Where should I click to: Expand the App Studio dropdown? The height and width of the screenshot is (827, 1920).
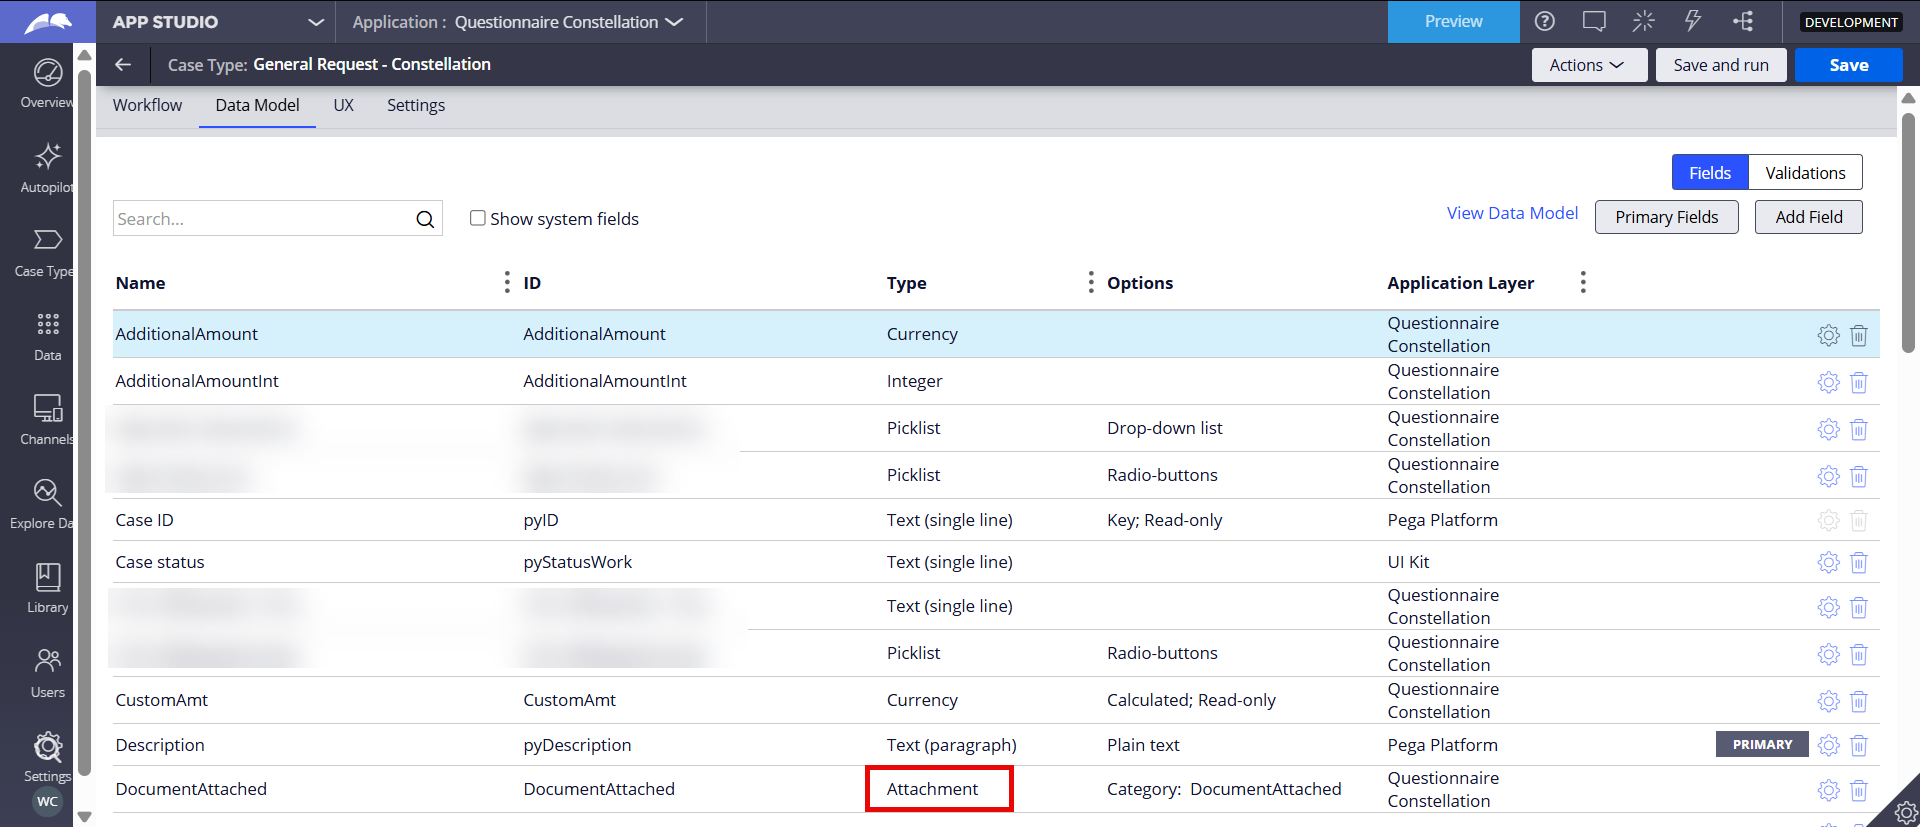click(x=316, y=22)
